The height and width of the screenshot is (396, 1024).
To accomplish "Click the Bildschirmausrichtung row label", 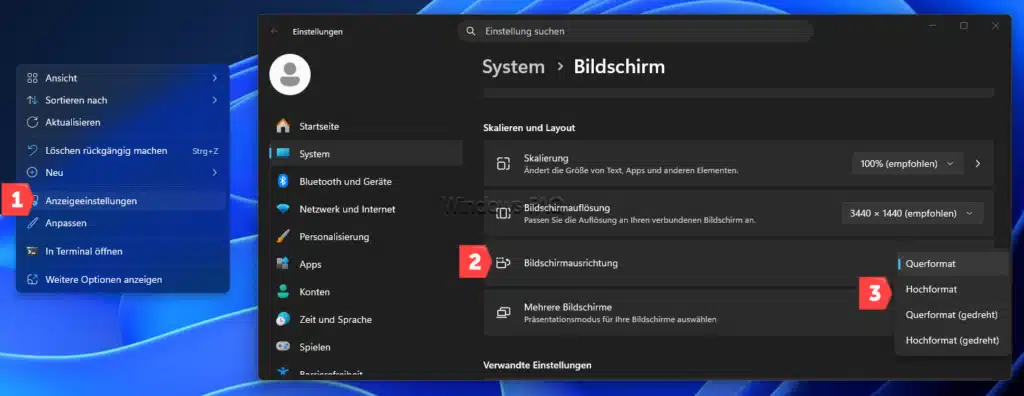I will (x=571, y=263).
